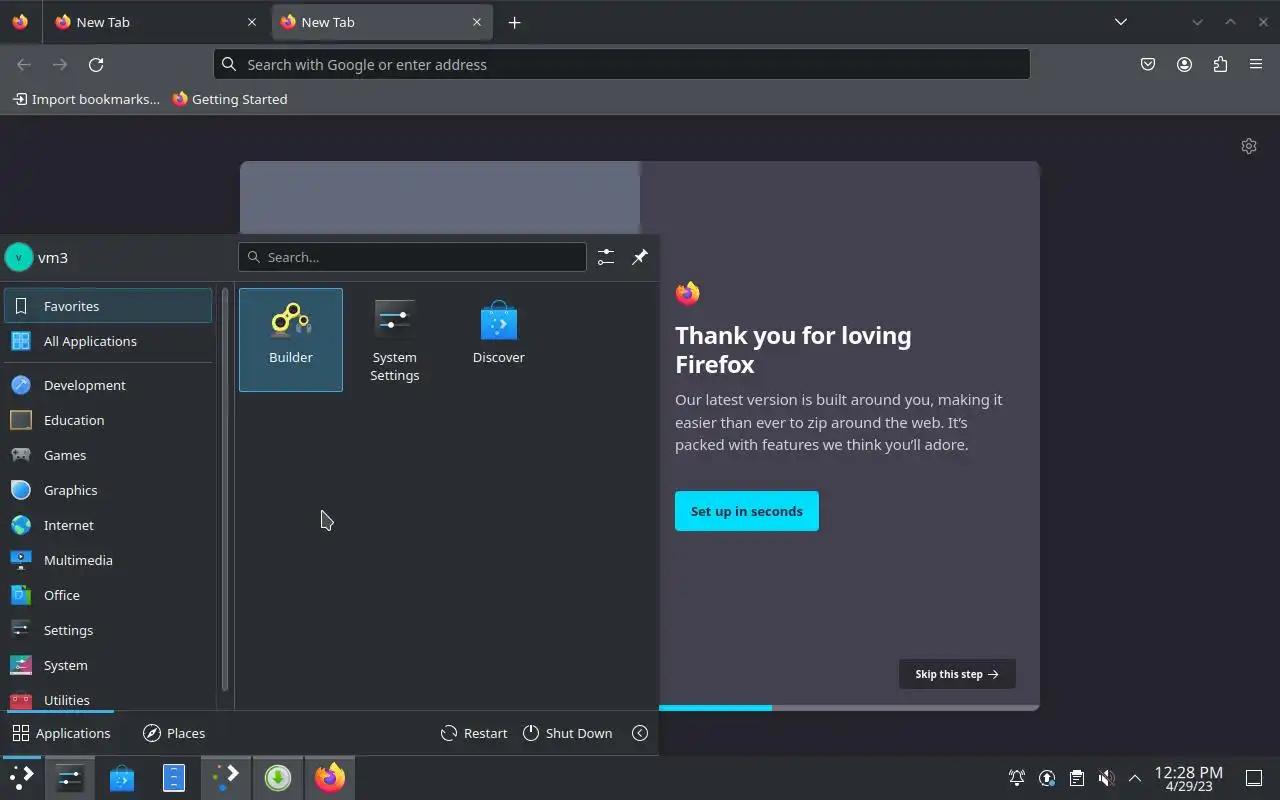Open KDE application launcher in taskbar
This screenshot has height=800, width=1280.
coord(21,778)
